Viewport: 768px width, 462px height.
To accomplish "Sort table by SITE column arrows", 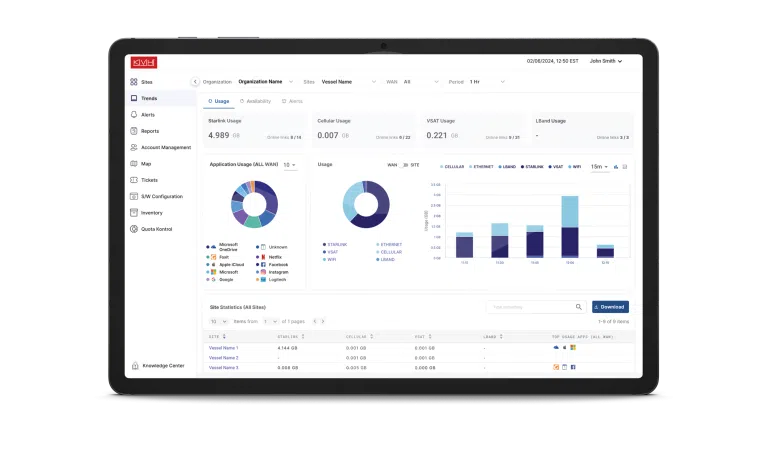I will click(224, 337).
